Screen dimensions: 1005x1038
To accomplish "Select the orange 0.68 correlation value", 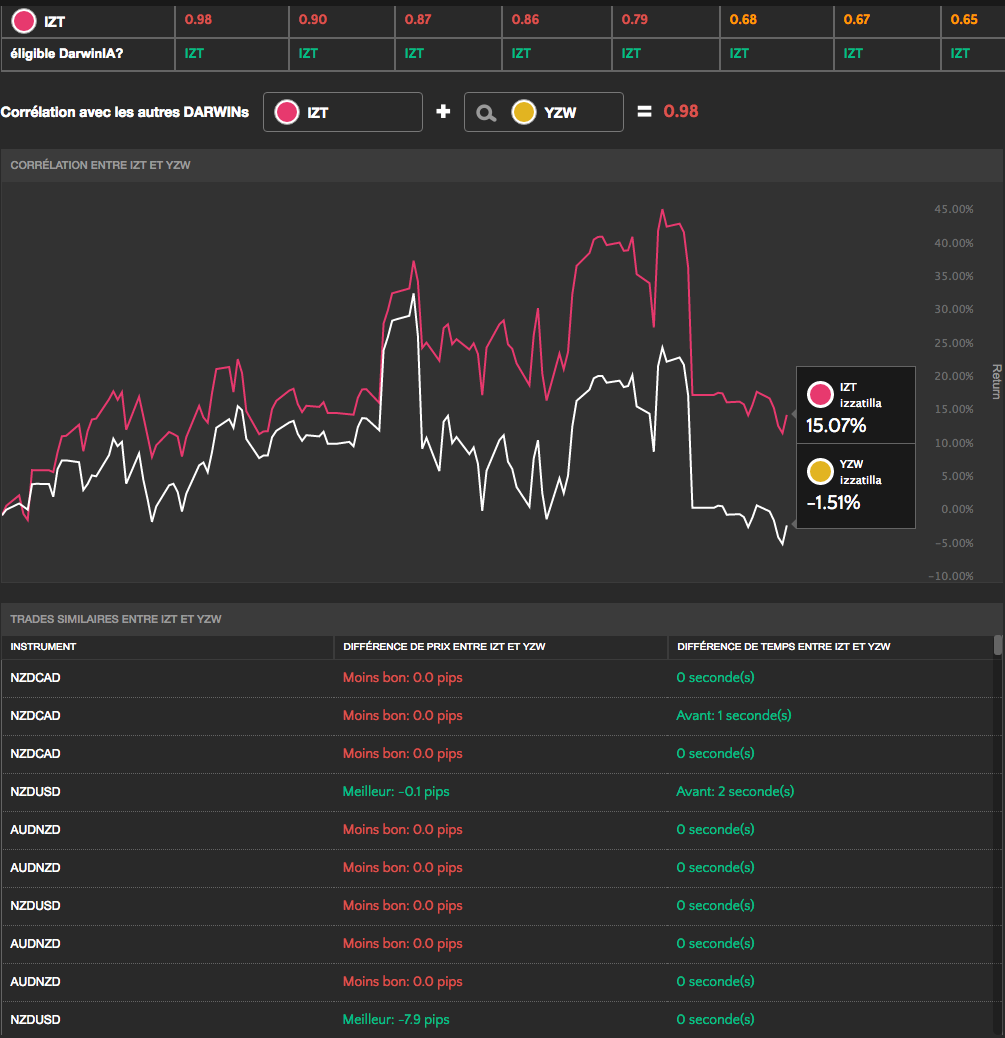I will [743, 20].
